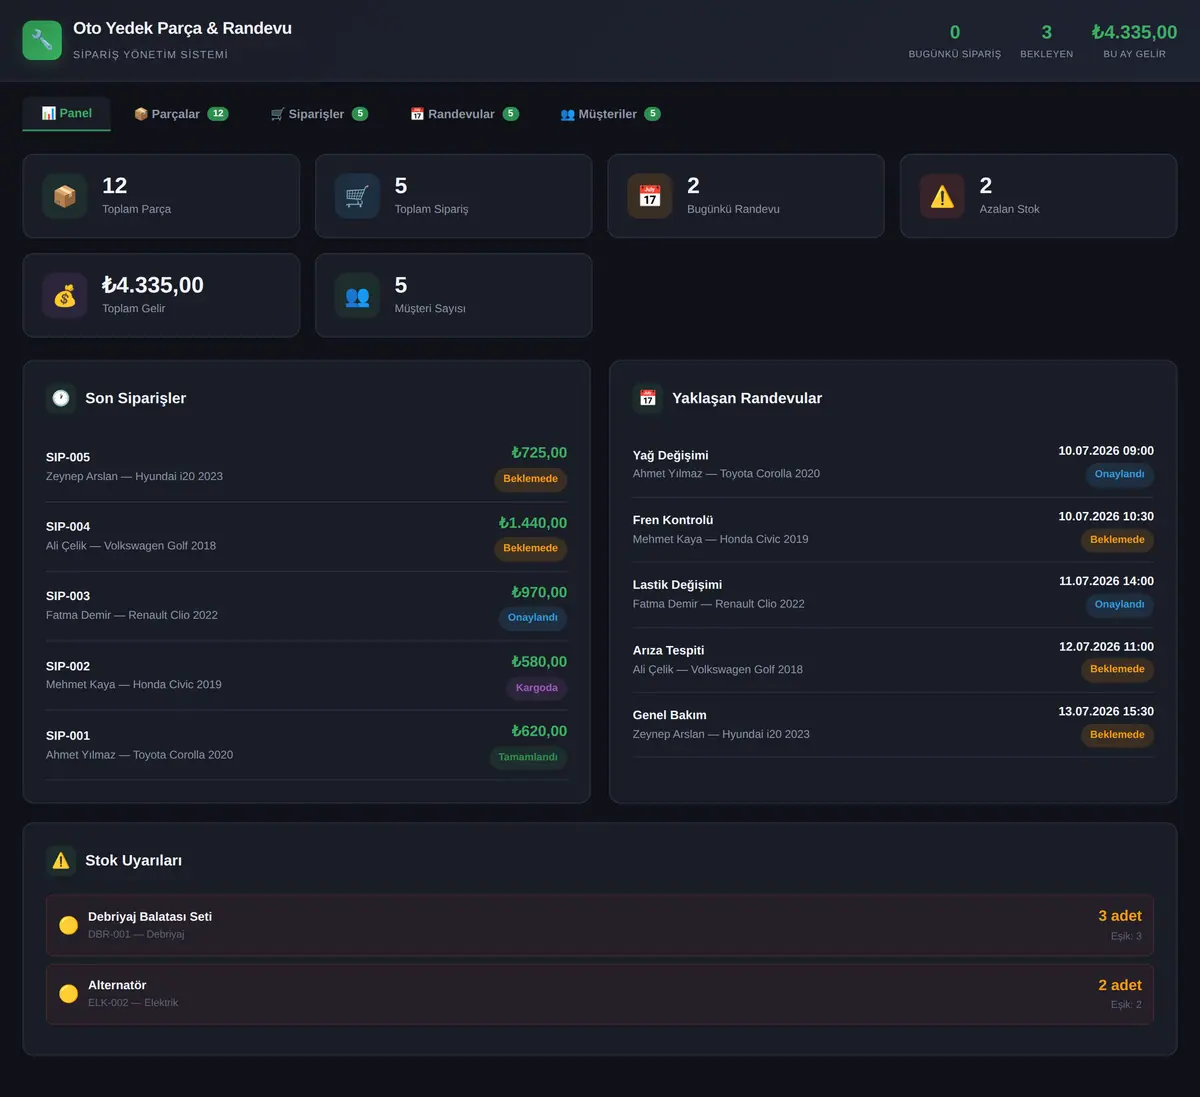Click Beklemede status badge for SIP-005

[531, 479]
